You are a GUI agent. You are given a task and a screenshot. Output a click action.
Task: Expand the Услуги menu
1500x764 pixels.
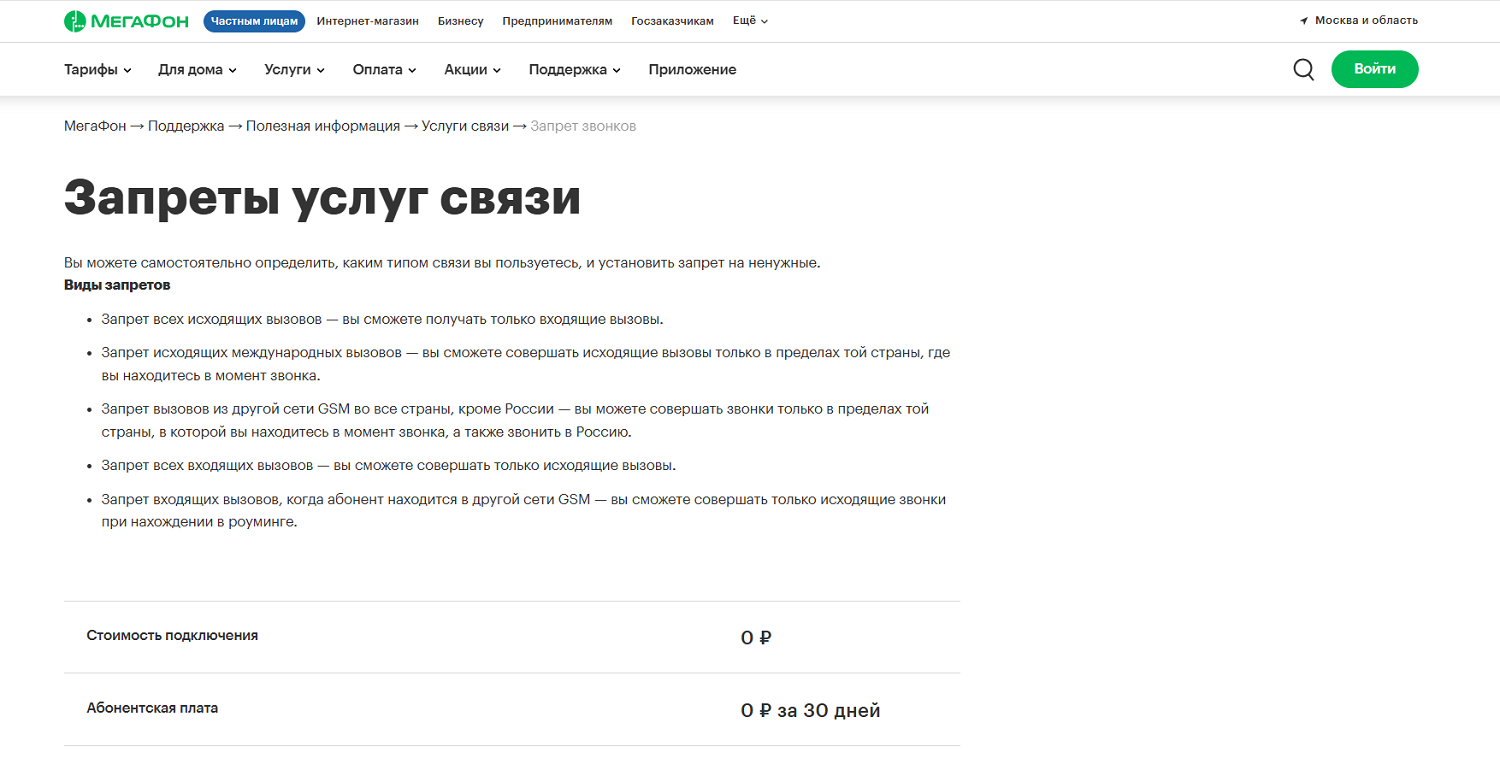[x=295, y=70]
